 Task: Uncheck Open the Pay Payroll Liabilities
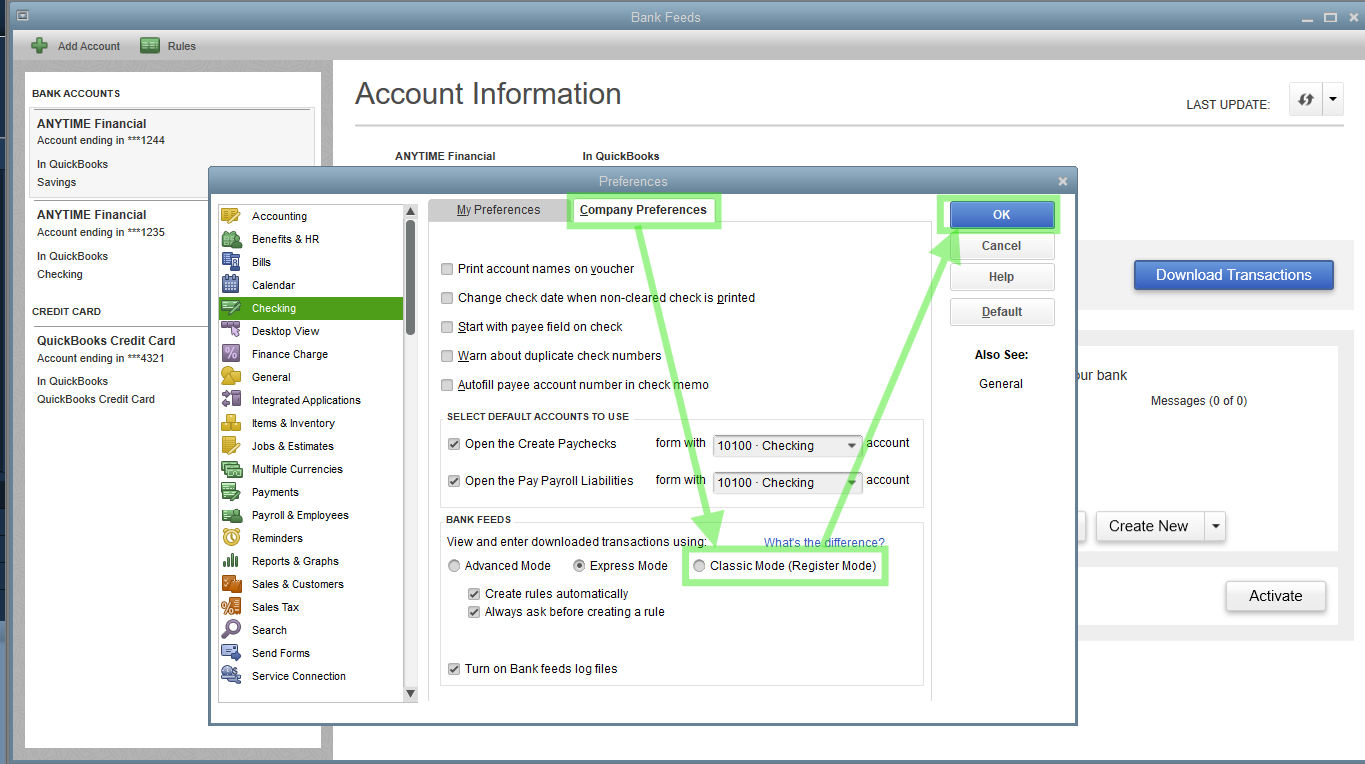(x=454, y=481)
